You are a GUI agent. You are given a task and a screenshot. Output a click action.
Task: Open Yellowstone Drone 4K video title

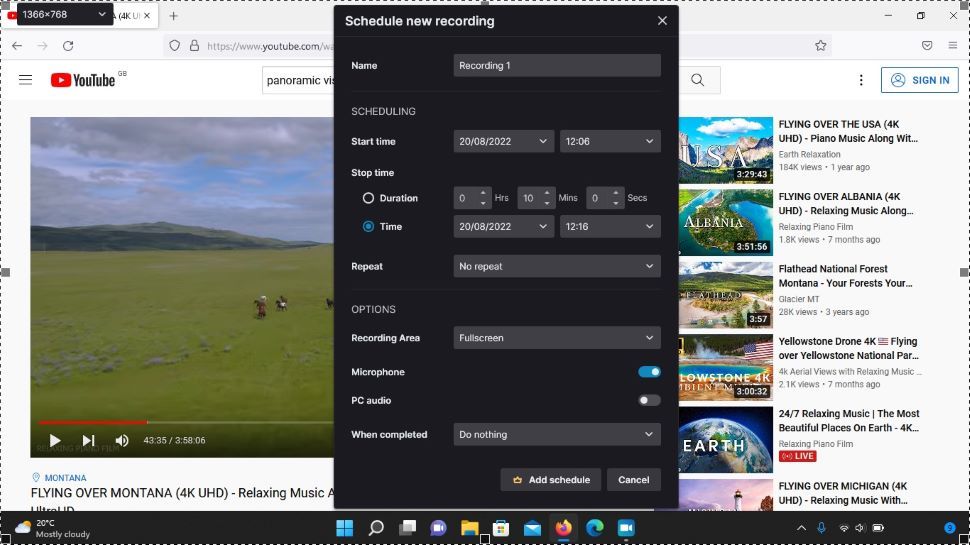pos(848,348)
